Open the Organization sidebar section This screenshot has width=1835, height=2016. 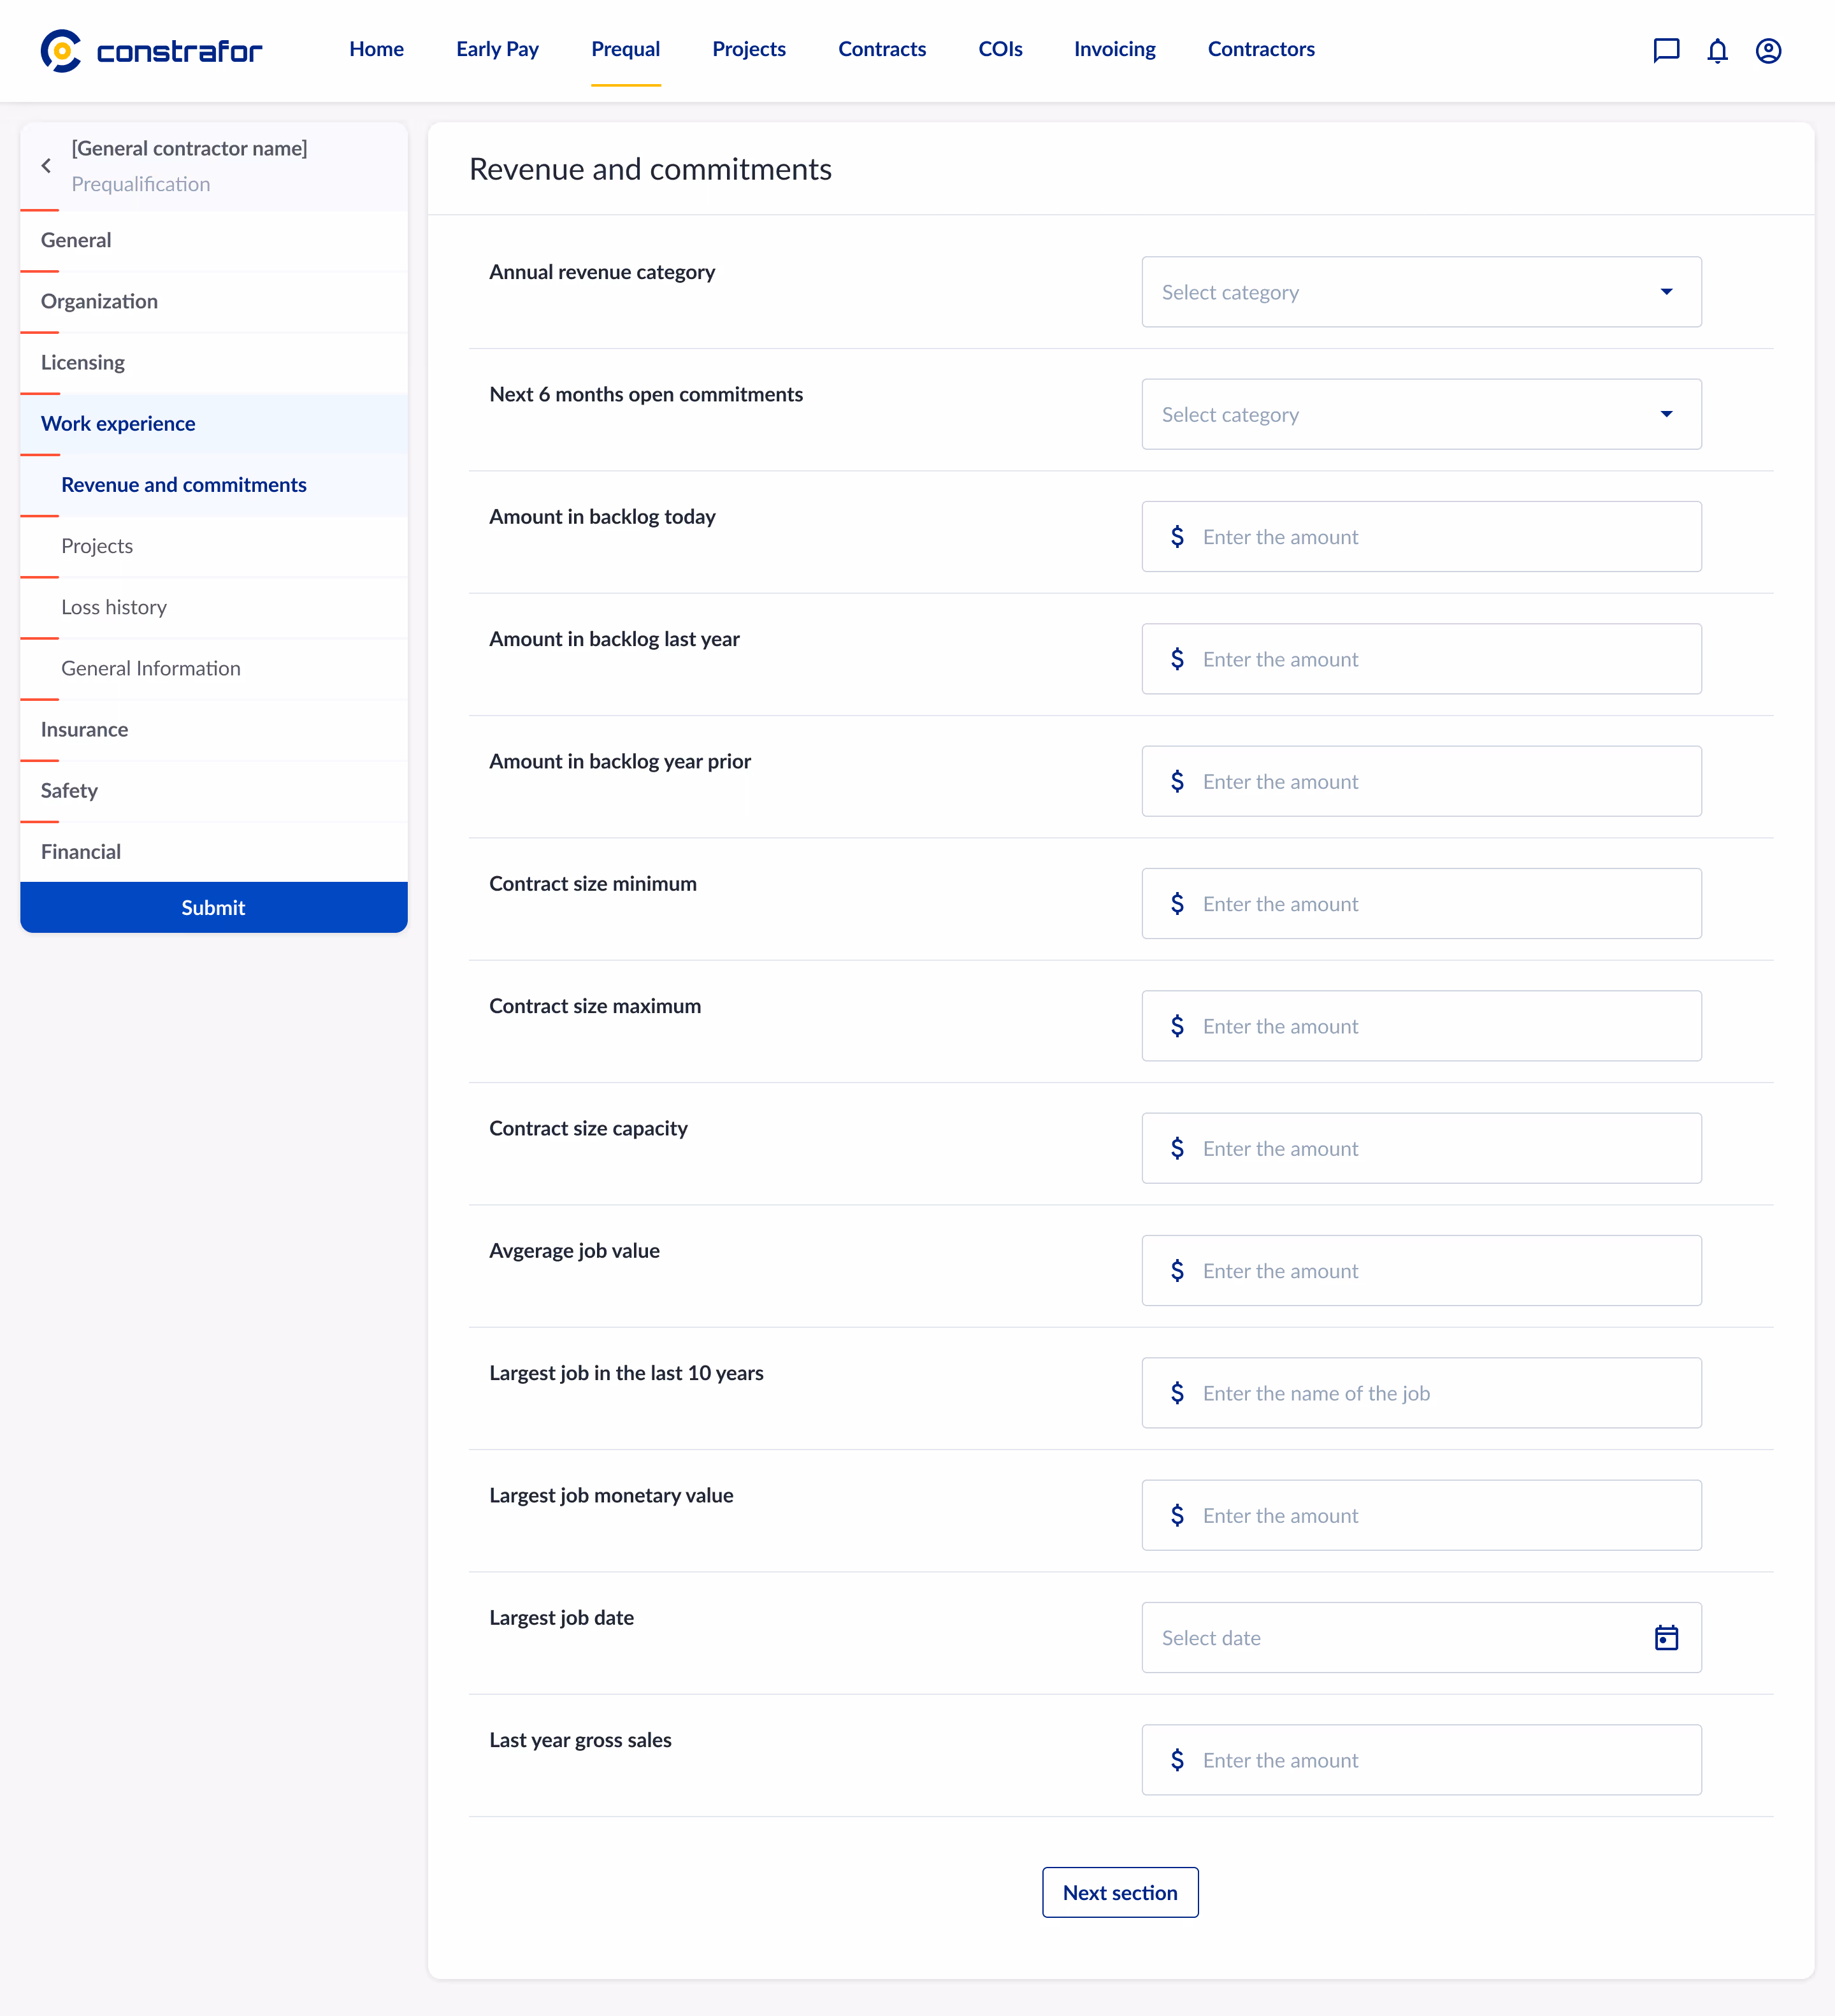click(214, 301)
